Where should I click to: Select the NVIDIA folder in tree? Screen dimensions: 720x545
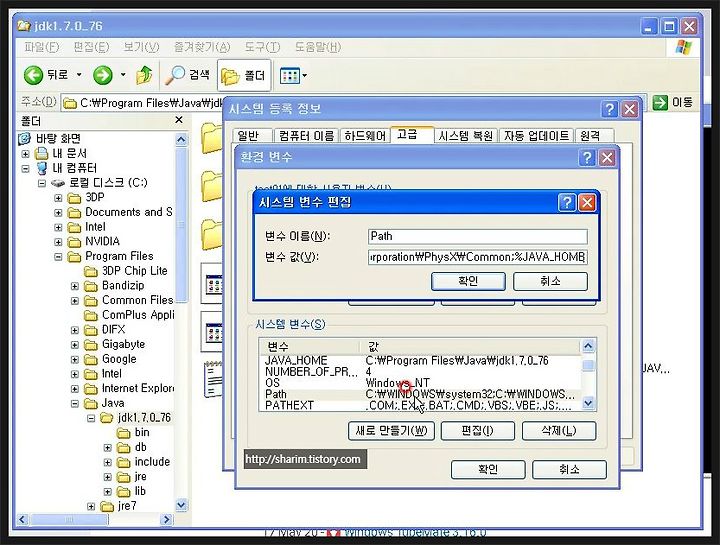click(94, 242)
